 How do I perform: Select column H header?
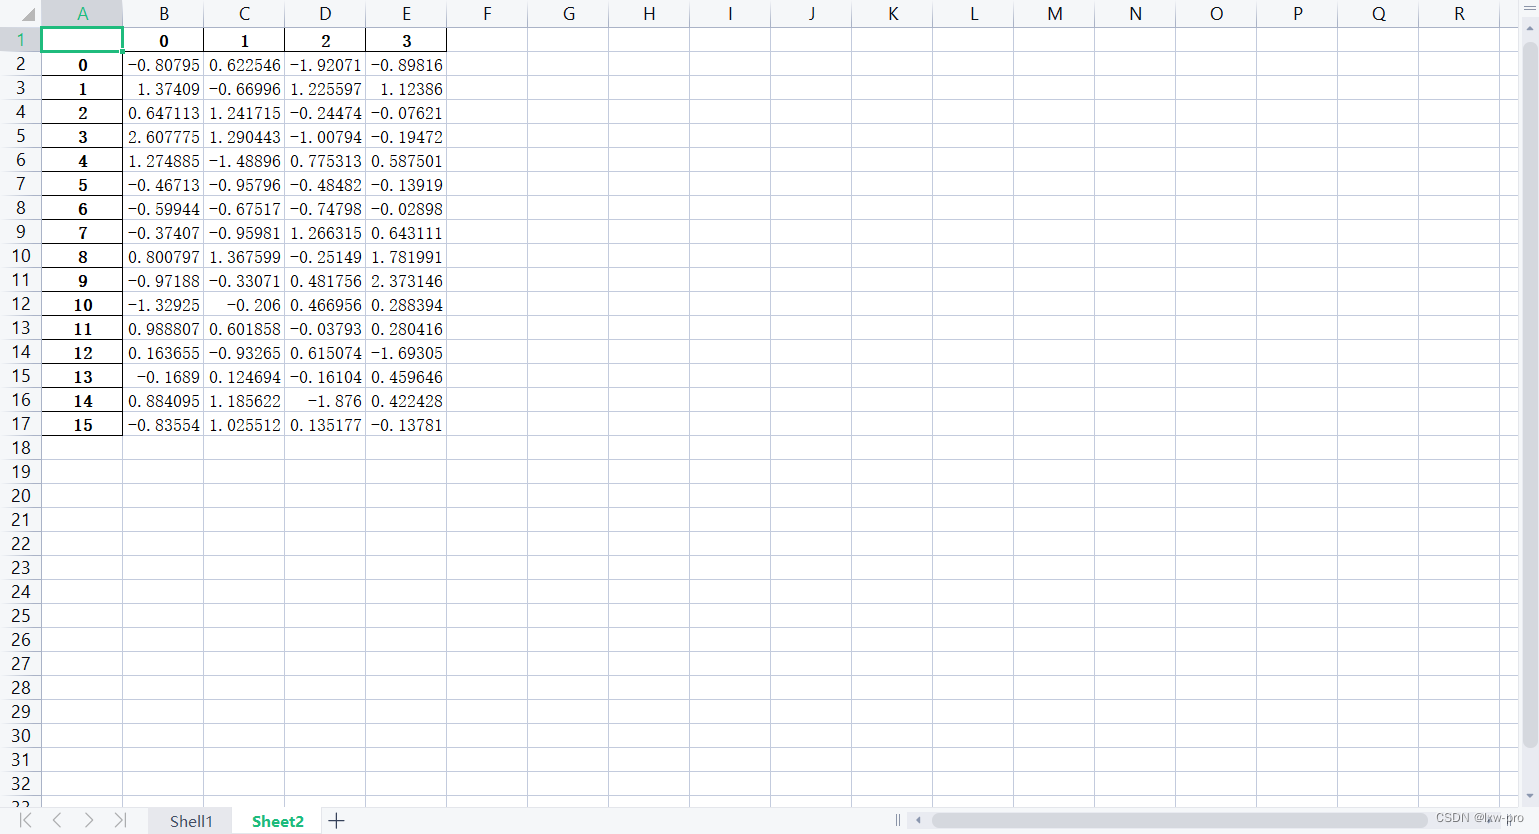coord(649,14)
